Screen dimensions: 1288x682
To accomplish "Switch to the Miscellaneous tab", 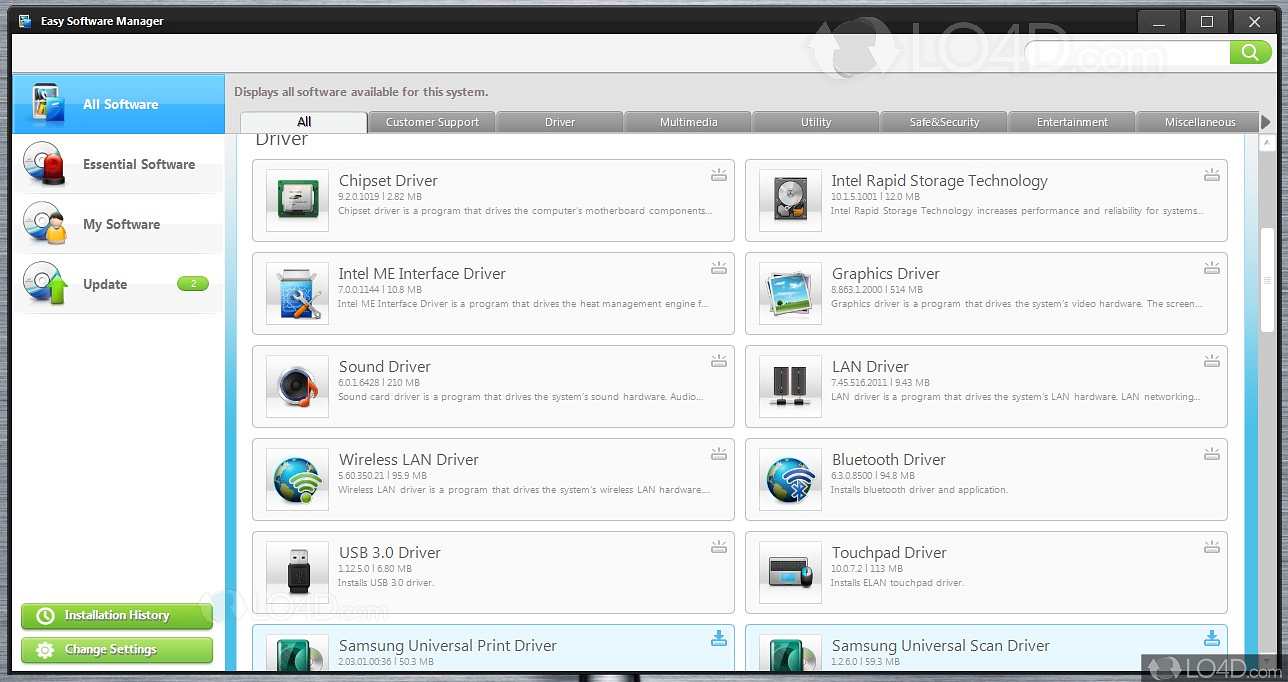I will [x=1199, y=122].
